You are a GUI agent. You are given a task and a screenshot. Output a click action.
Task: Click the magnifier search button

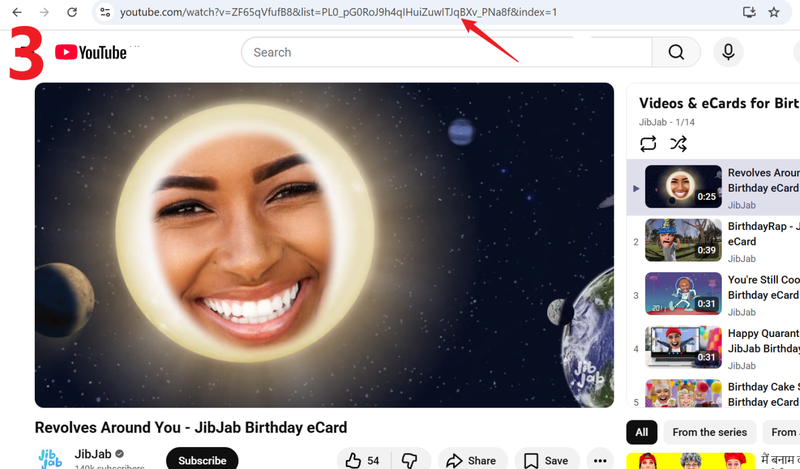pyautogui.click(x=676, y=52)
